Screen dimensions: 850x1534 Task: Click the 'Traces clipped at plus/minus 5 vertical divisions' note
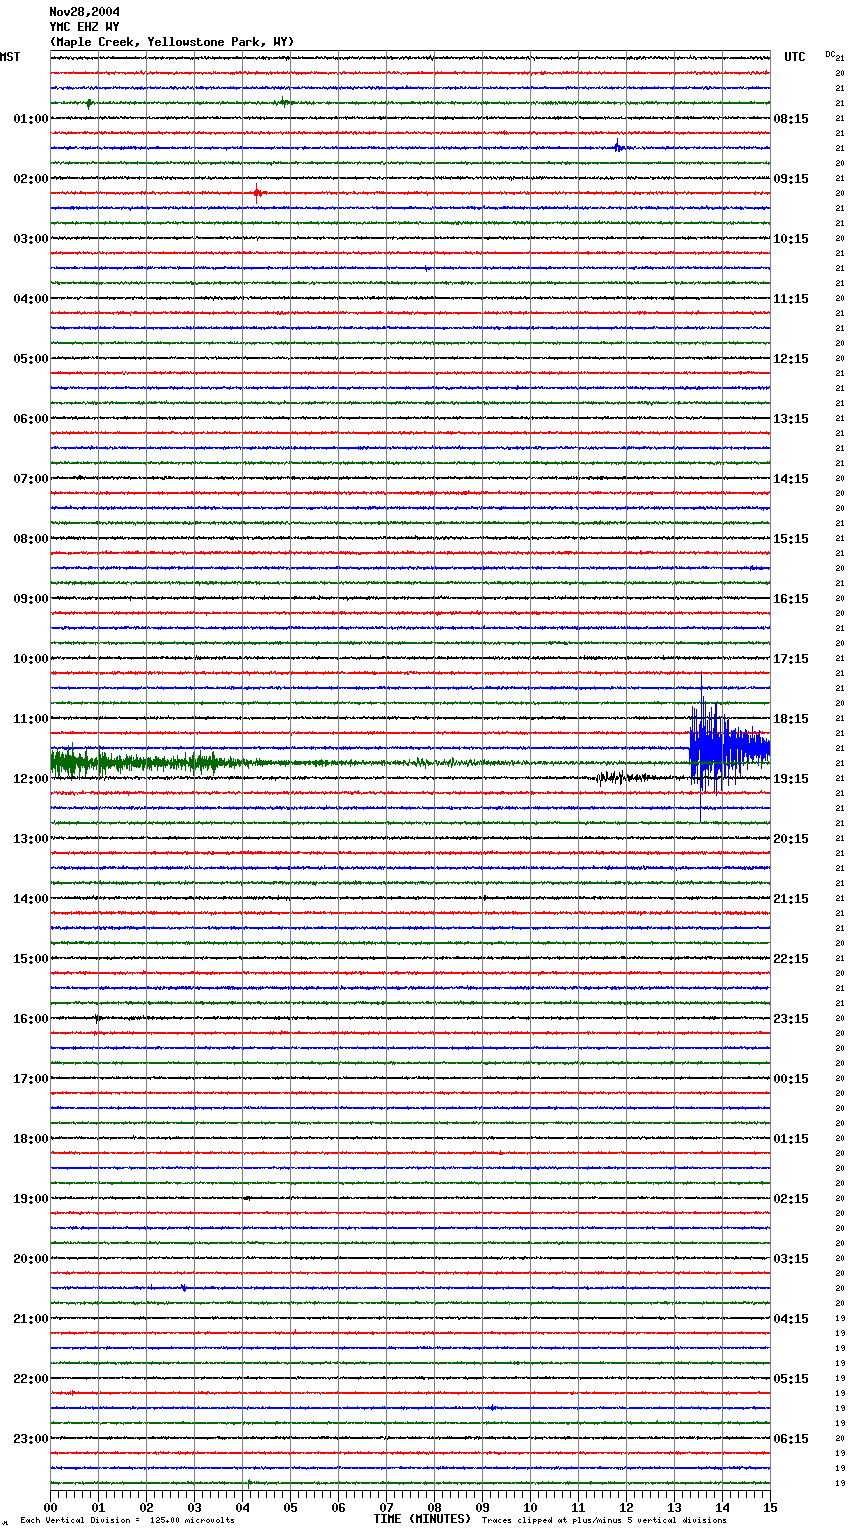point(604,1521)
